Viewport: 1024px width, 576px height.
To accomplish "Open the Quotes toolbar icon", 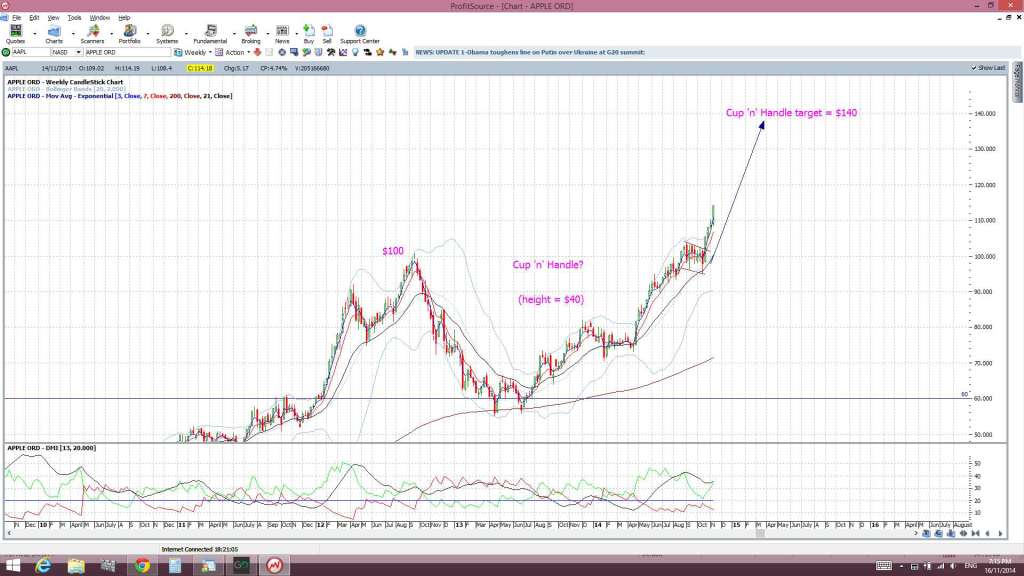I will click(x=15, y=34).
